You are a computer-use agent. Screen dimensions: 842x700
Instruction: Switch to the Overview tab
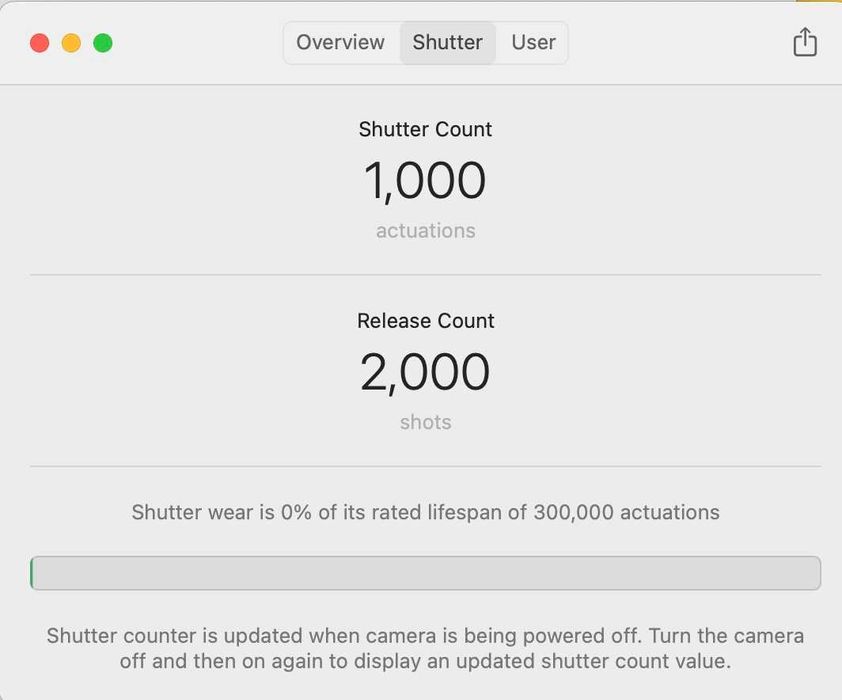coord(340,42)
